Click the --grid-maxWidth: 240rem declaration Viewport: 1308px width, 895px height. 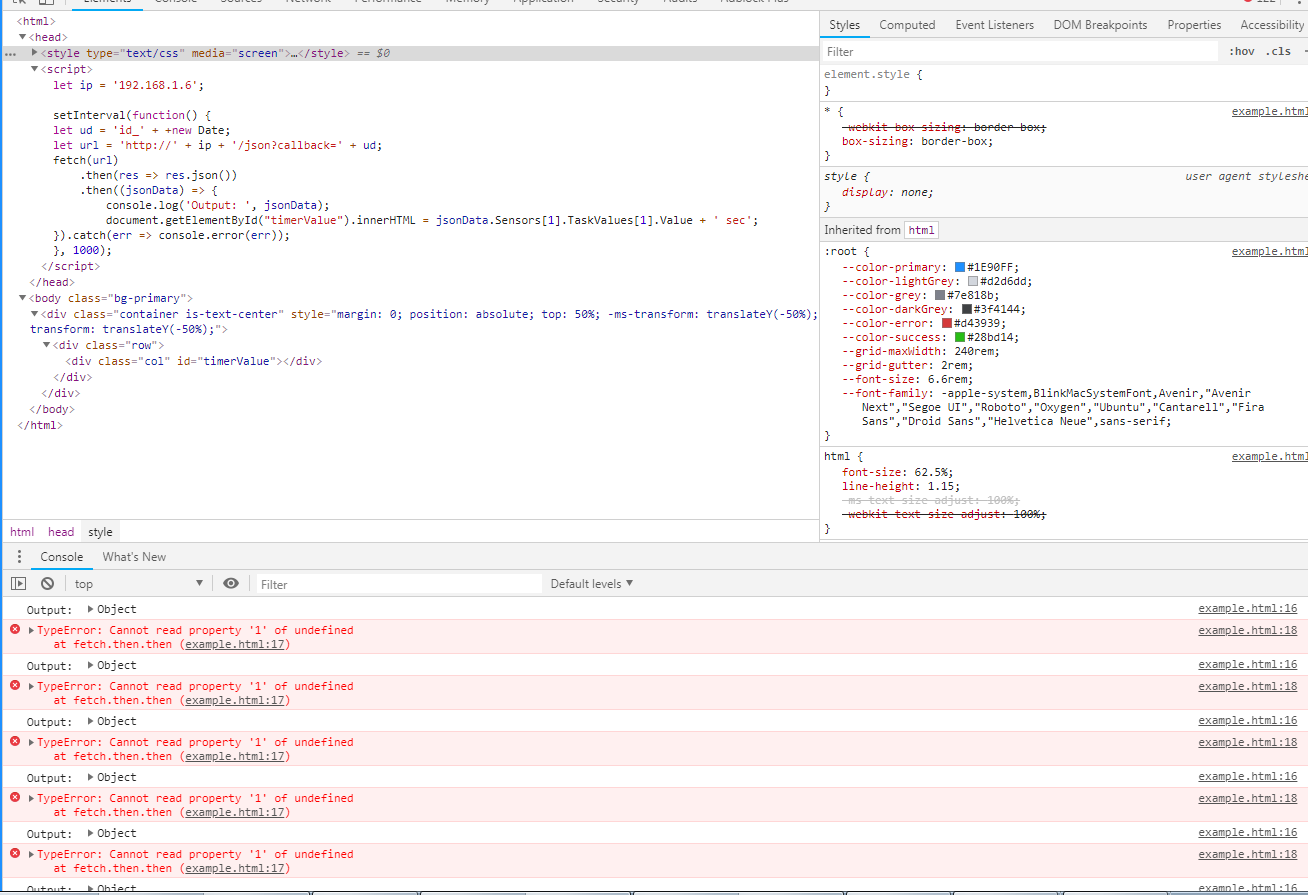click(921, 351)
